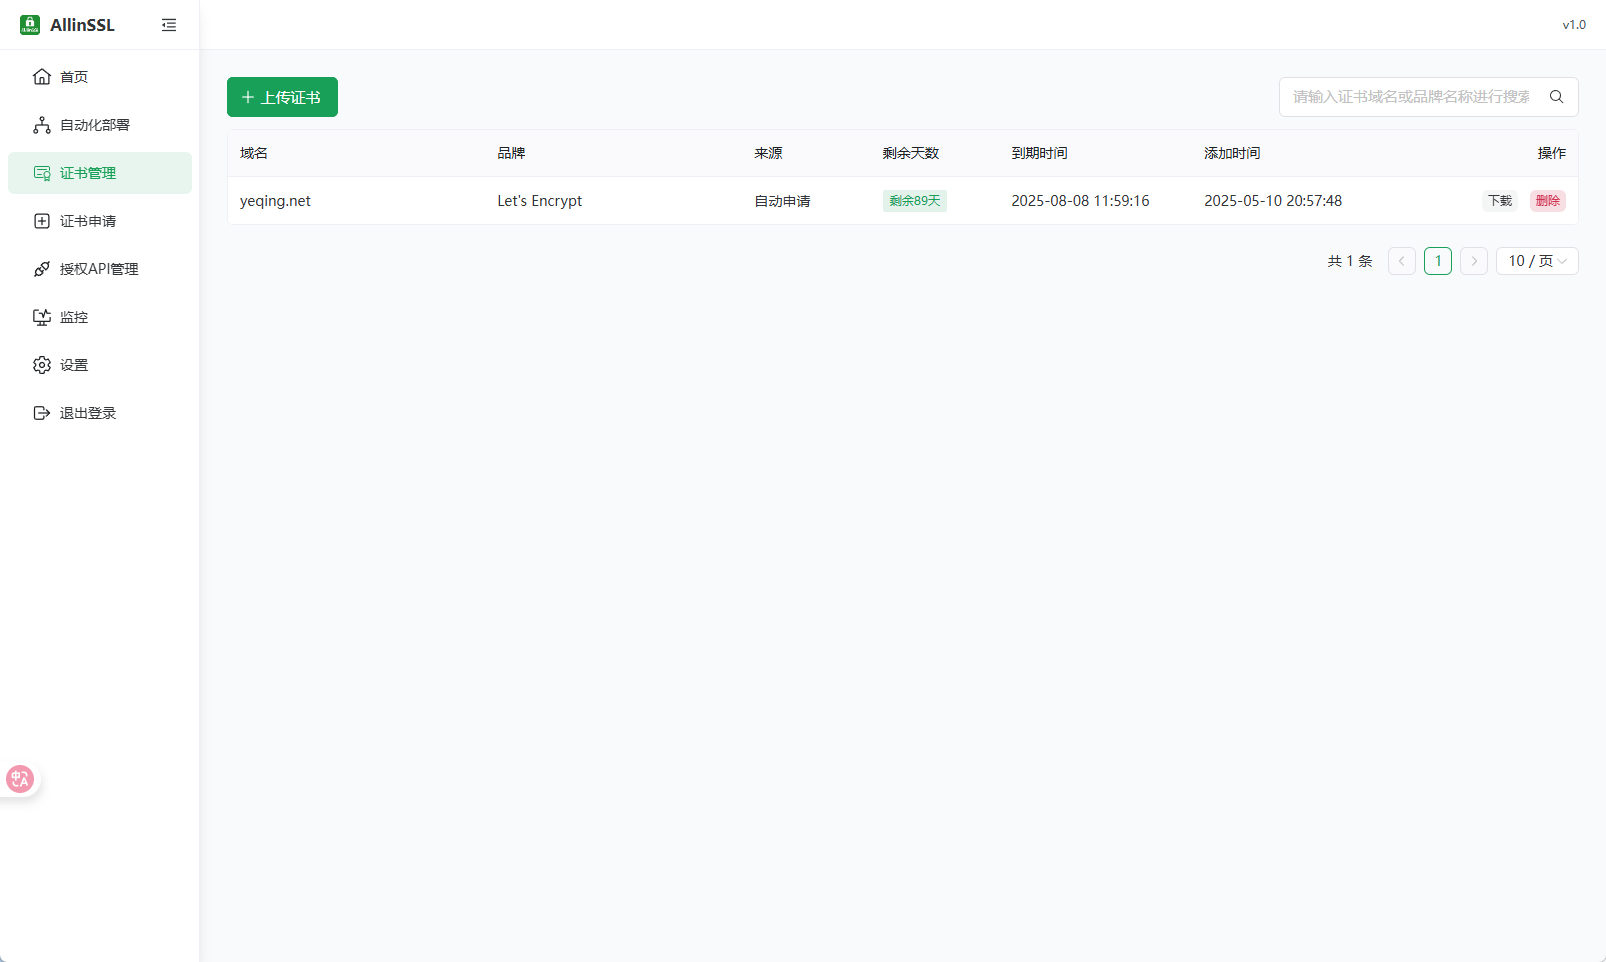
Task: Click the 品牌 column header
Action: (x=511, y=153)
